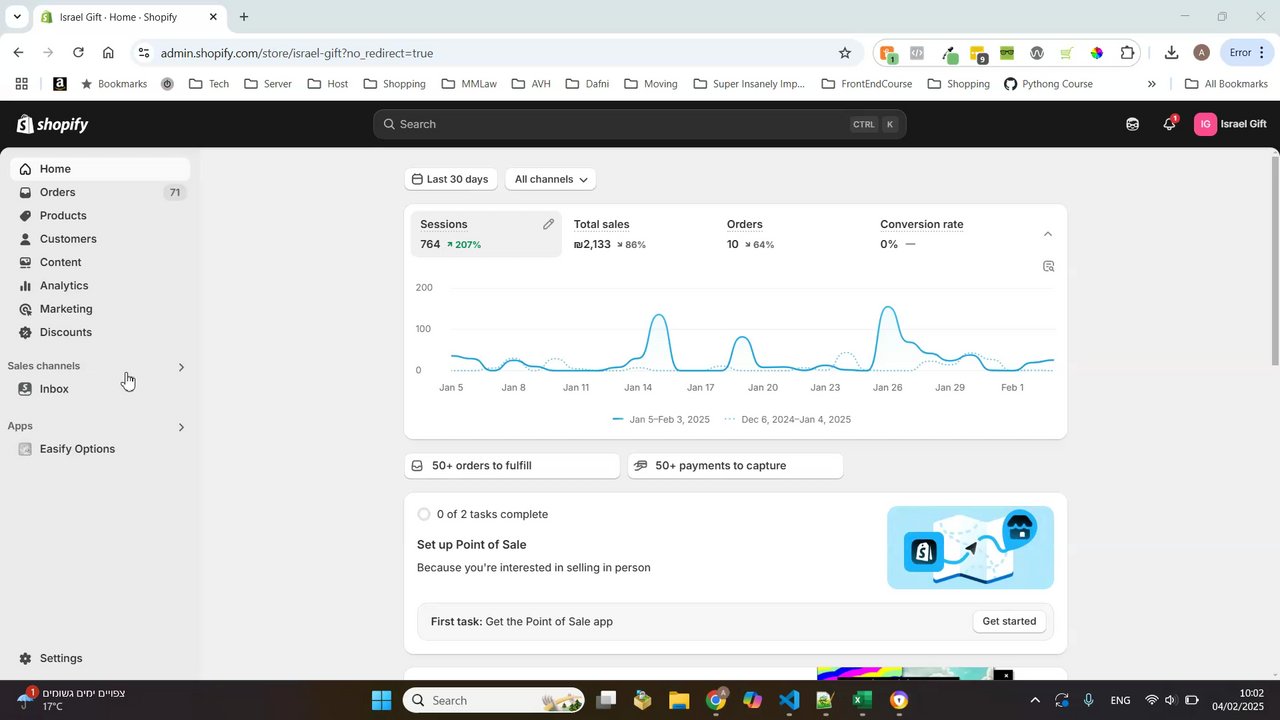Viewport: 1280px width, 720px height.
Task: Open the All Bookmarks folder
Action: (1227, 84)
